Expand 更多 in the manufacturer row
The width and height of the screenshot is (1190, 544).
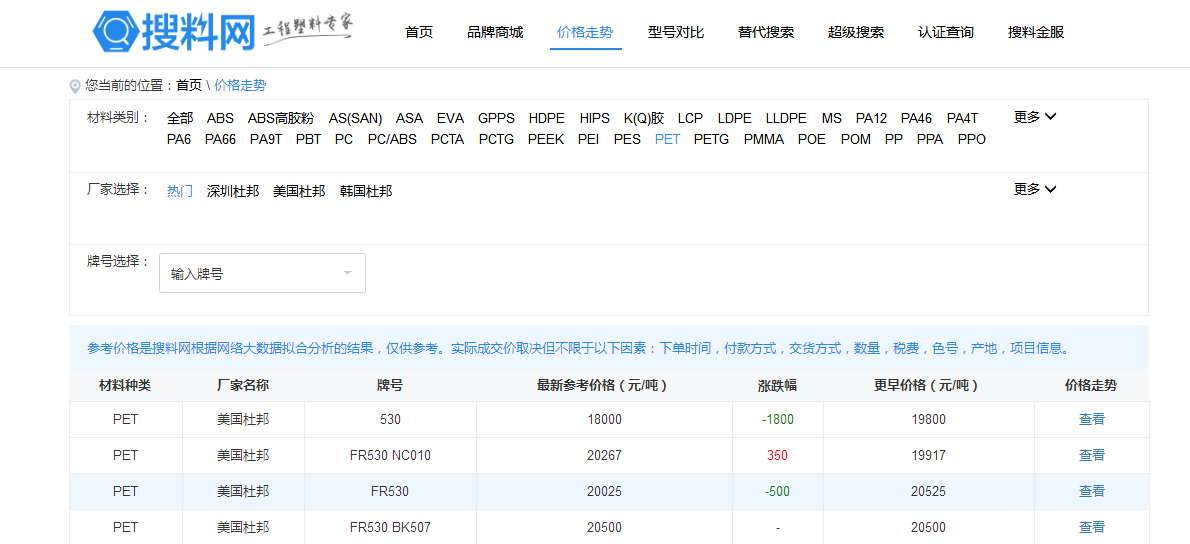[x=1035, y=189]
